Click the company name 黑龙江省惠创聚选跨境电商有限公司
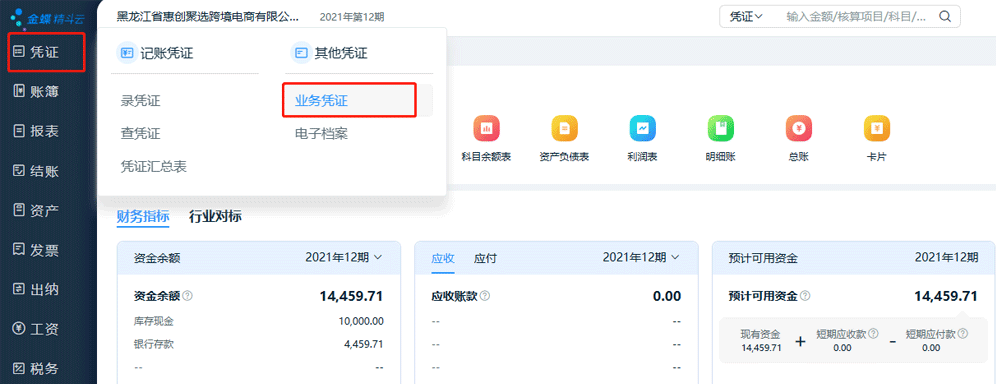 tap(208, 17)
